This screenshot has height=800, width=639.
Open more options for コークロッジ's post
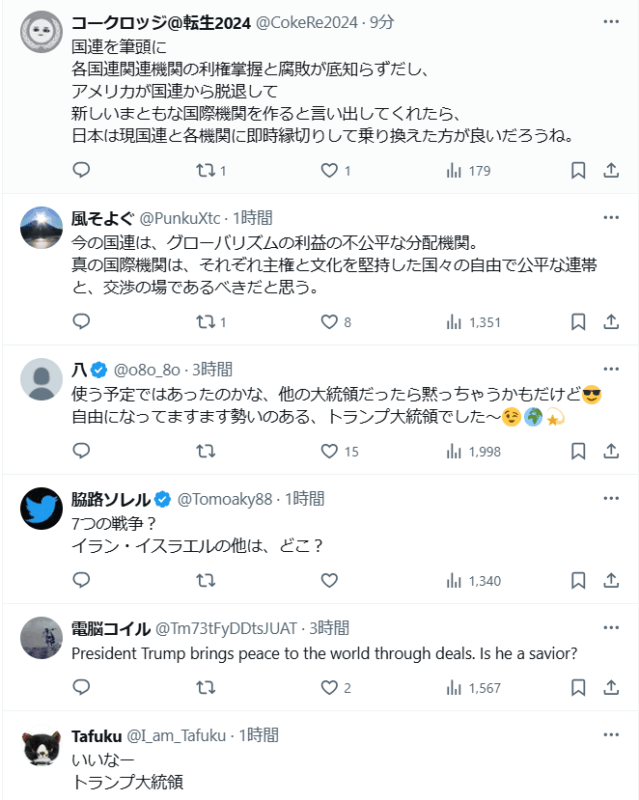(x=611, y=21)
